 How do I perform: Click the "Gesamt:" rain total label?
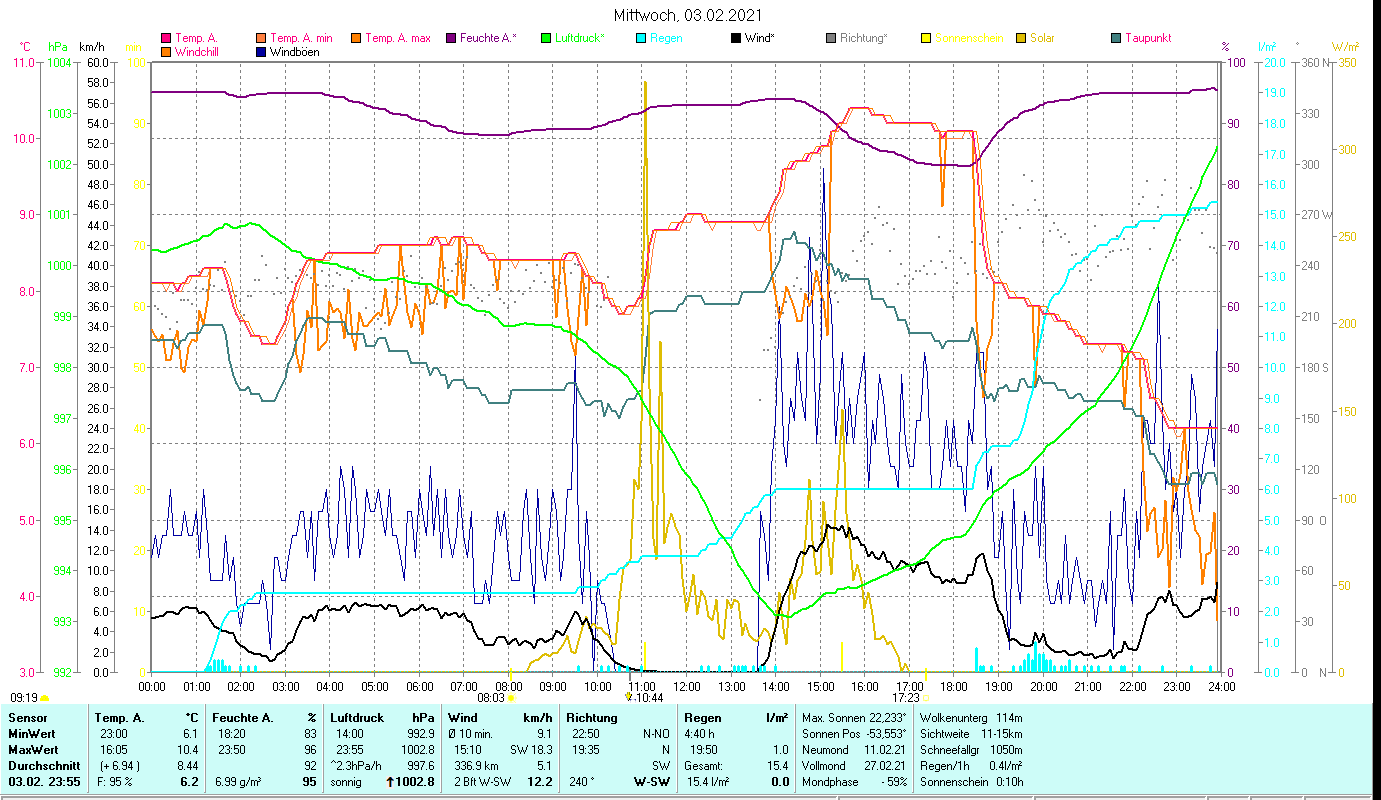click(x=704, y=765)
